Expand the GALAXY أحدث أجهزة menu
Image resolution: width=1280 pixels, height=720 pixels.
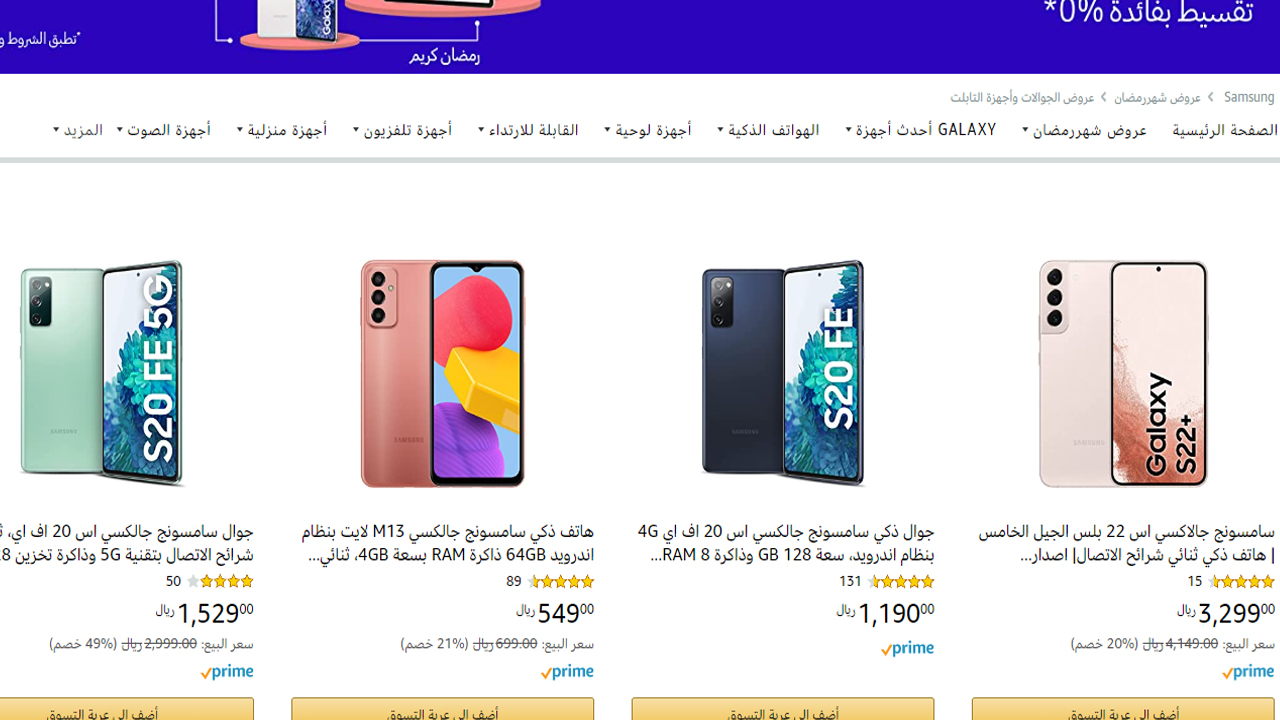[921, 130]
